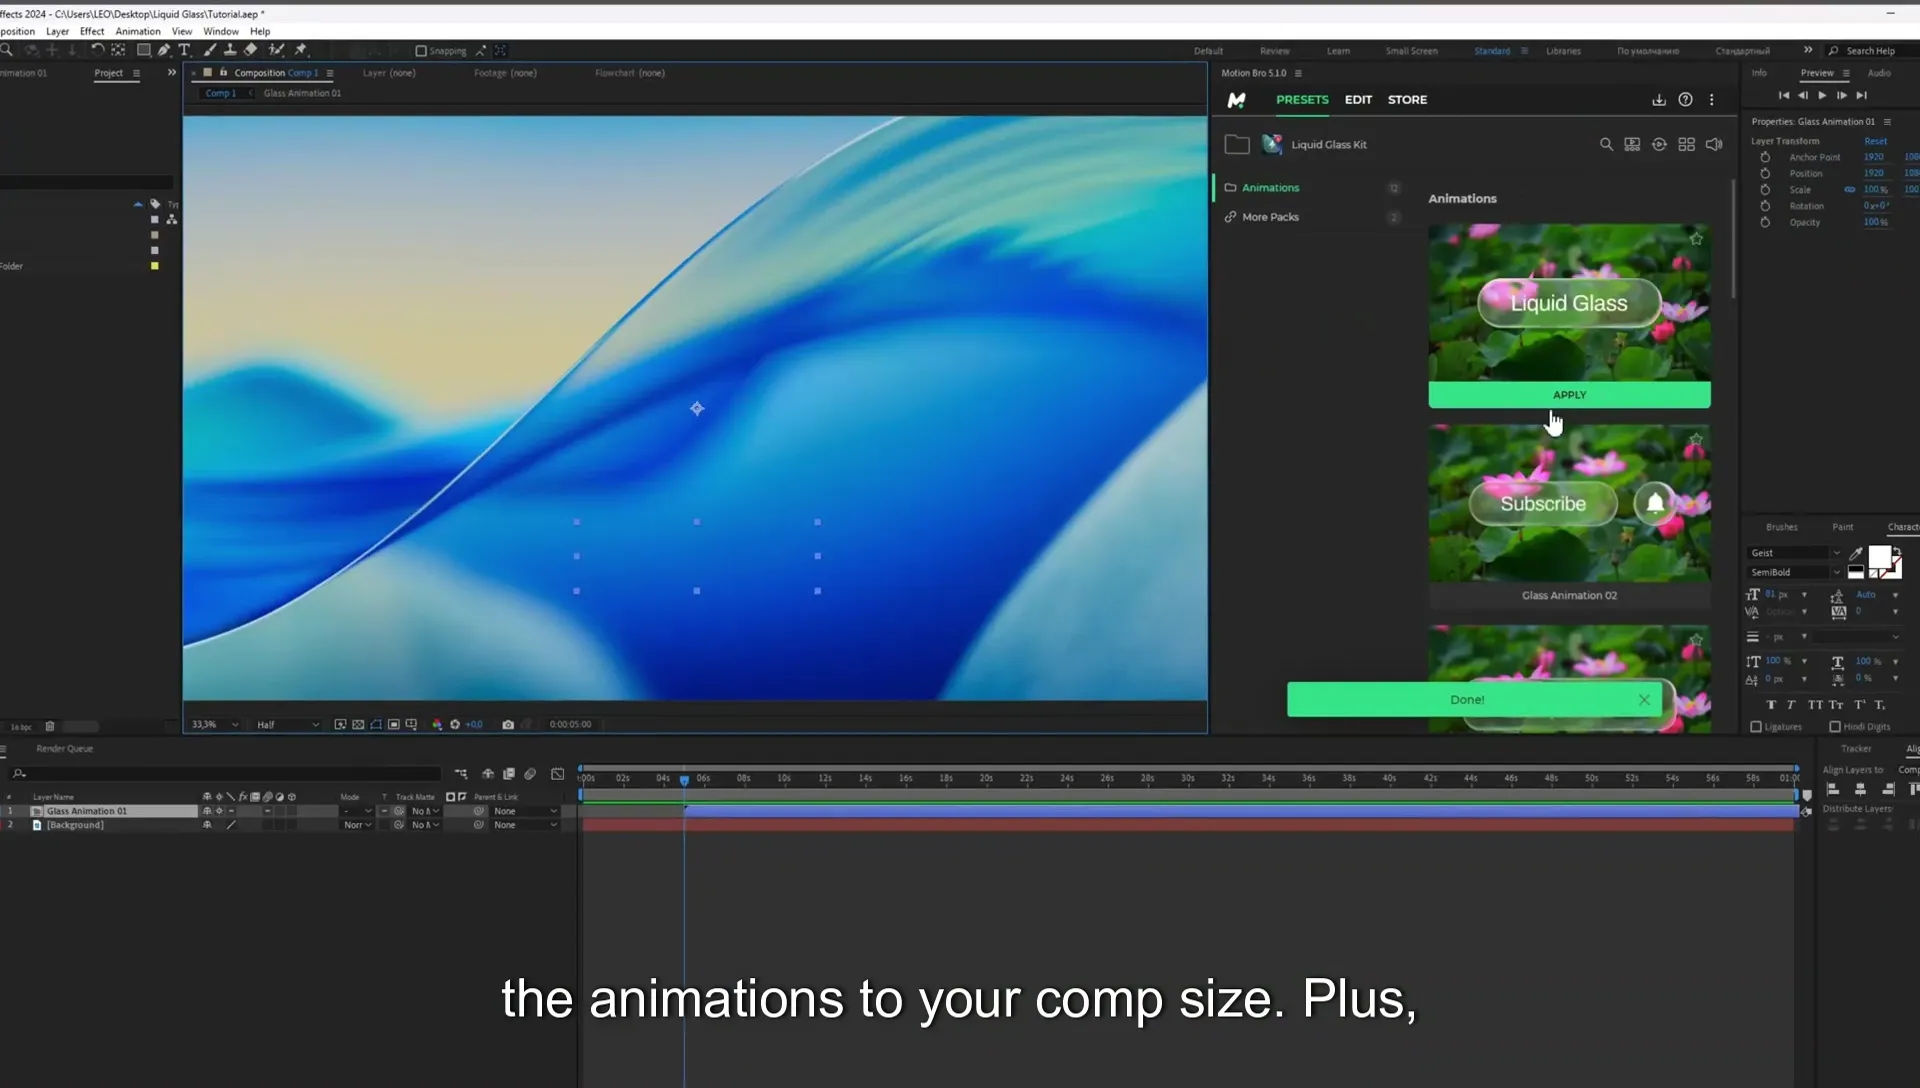Viewport: 1920px width, 1088px height.
Task: Open the pack folder icon in Motion Bro
Action: coord(1237,145)
